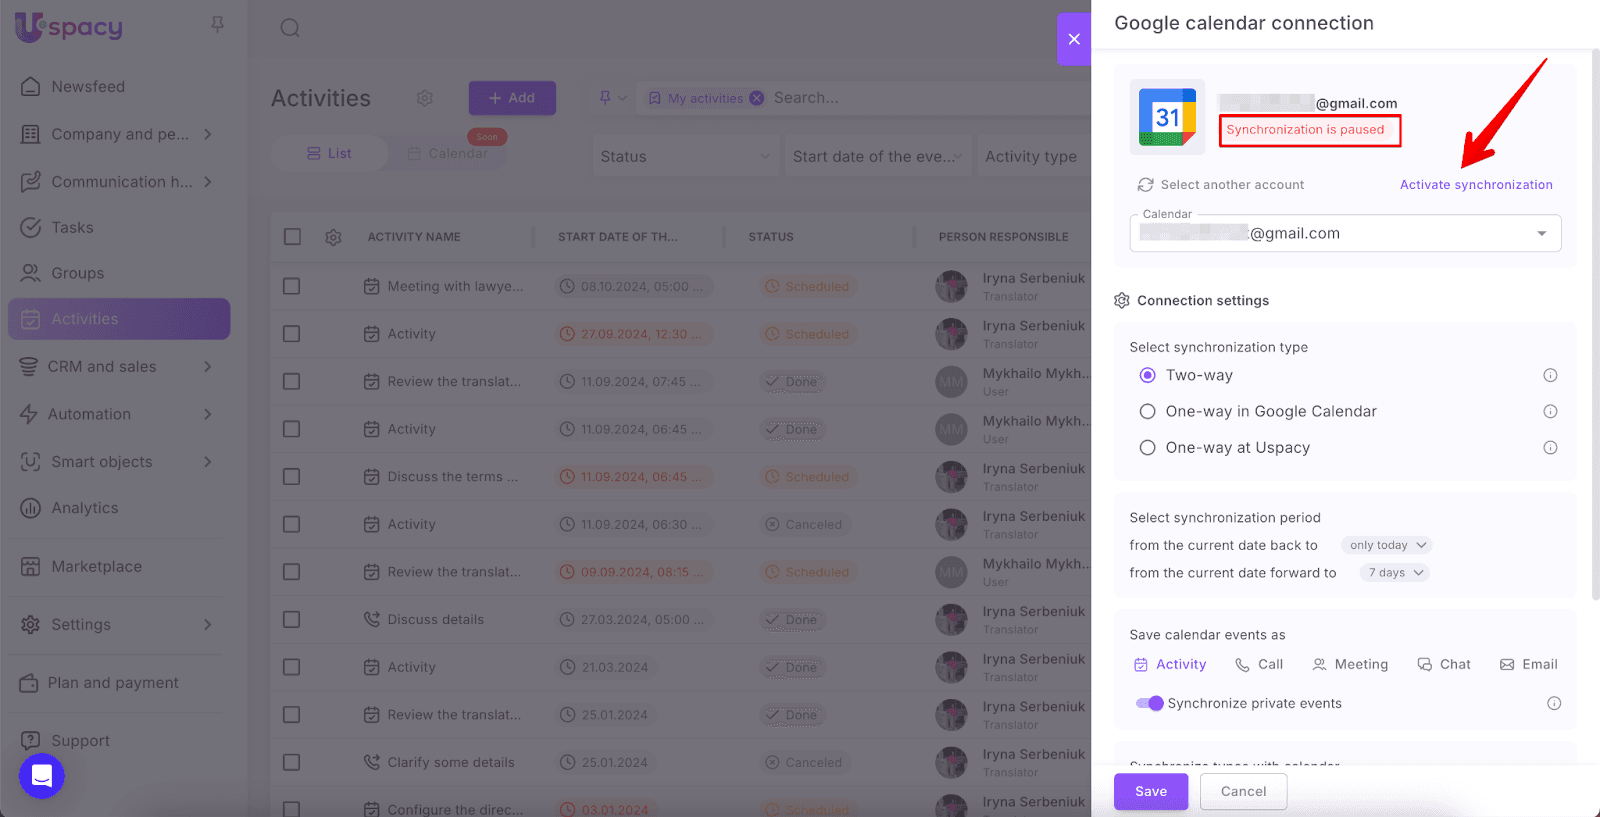Image resolution: width=1600 pixels, height=817 pixels.
Task: Click info icon beside Synchronize private events
Action: coord(1554,703)
